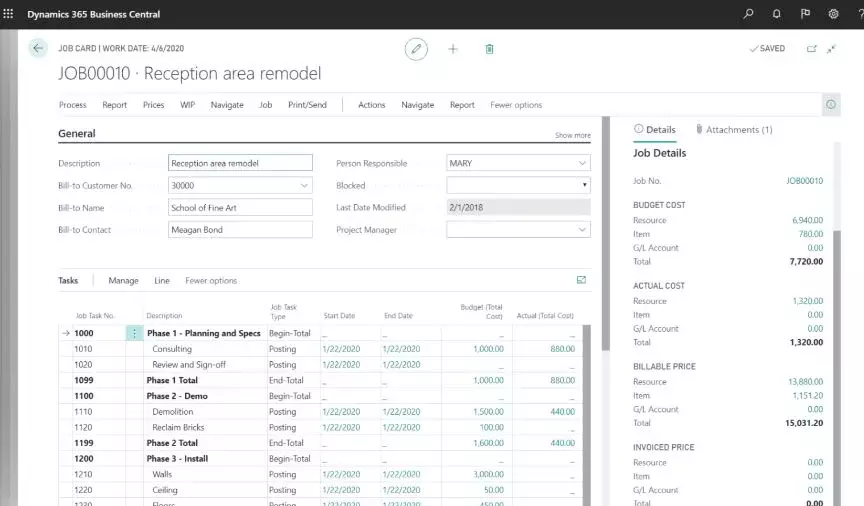Delete the job with trash icon

(489, 48)
